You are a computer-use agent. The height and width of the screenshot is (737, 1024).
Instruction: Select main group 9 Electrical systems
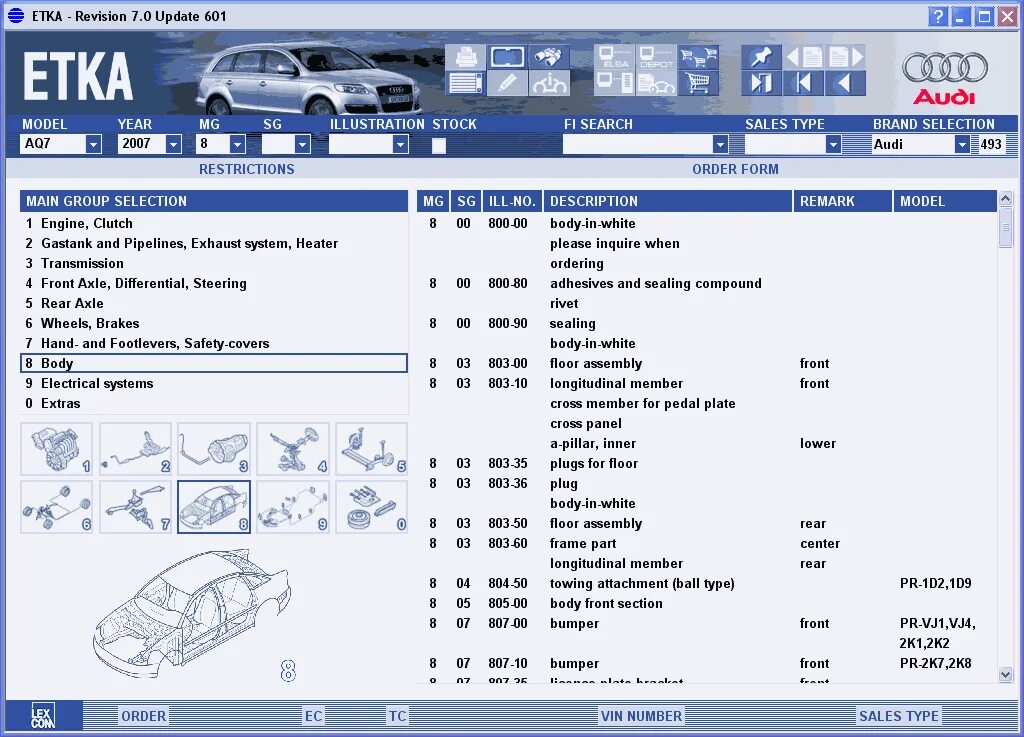click(214, 383)
